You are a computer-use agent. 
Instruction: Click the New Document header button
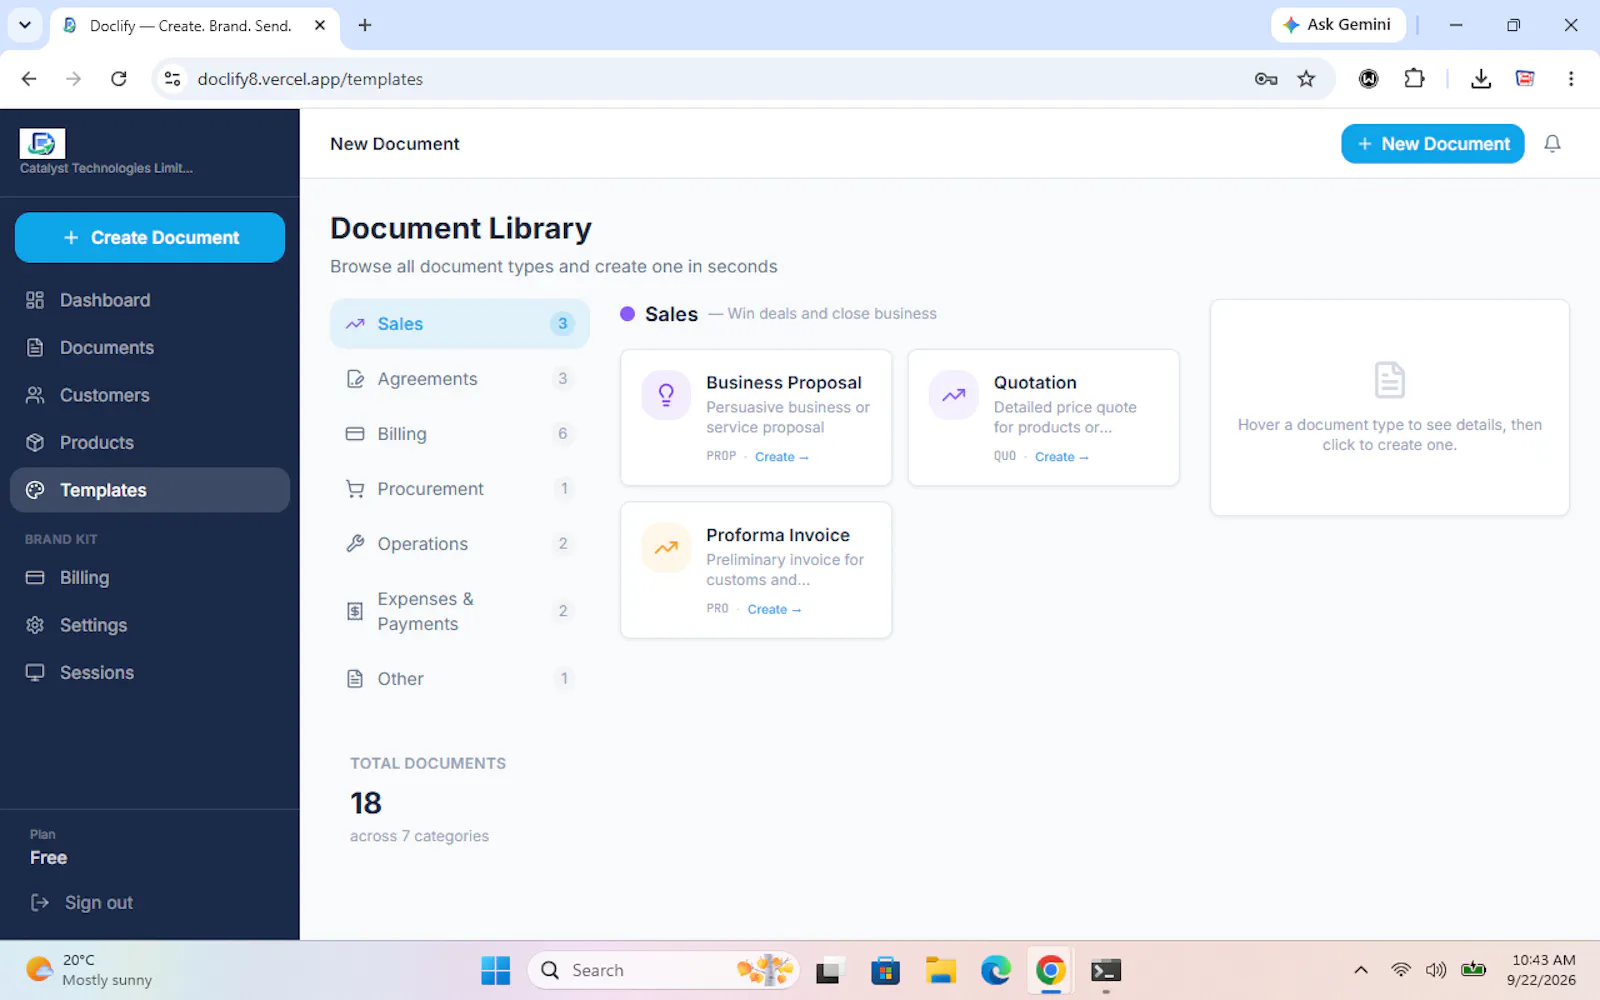tap(1432, 143)
